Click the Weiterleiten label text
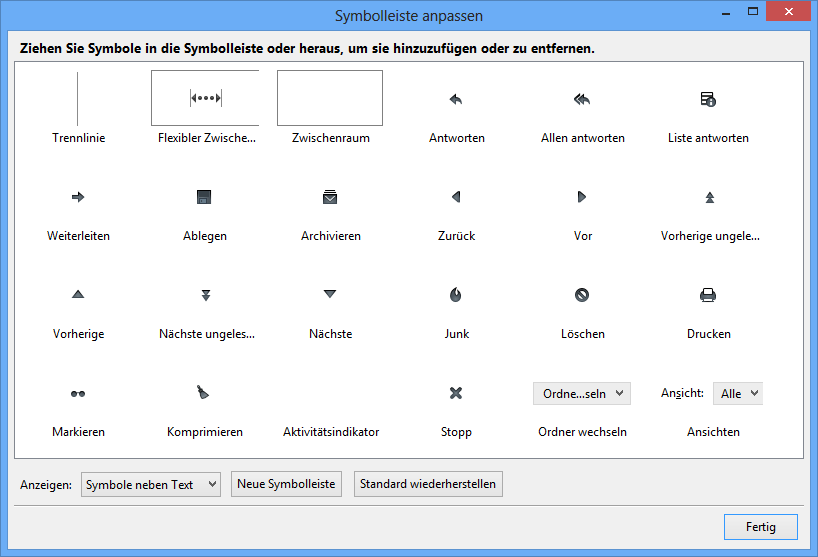 (78, 236)
